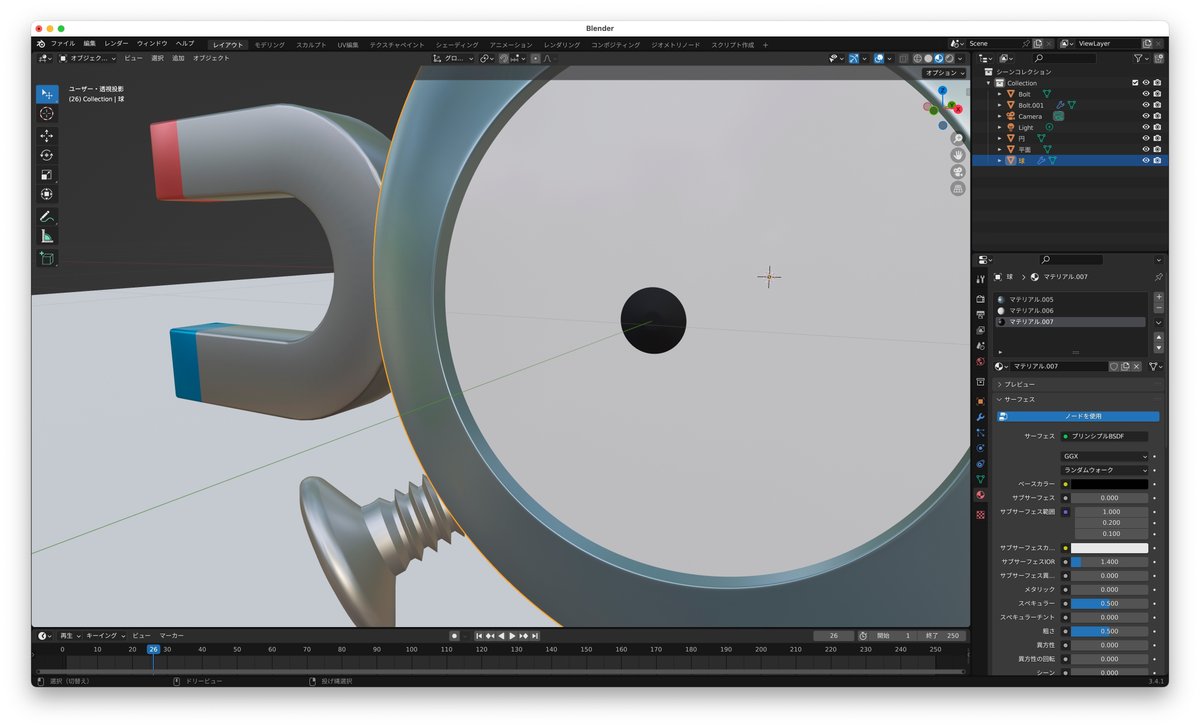Viewport: 1200px width, 728px height.
Task: Open the Output properties tab icon
Action: (980, 314)
